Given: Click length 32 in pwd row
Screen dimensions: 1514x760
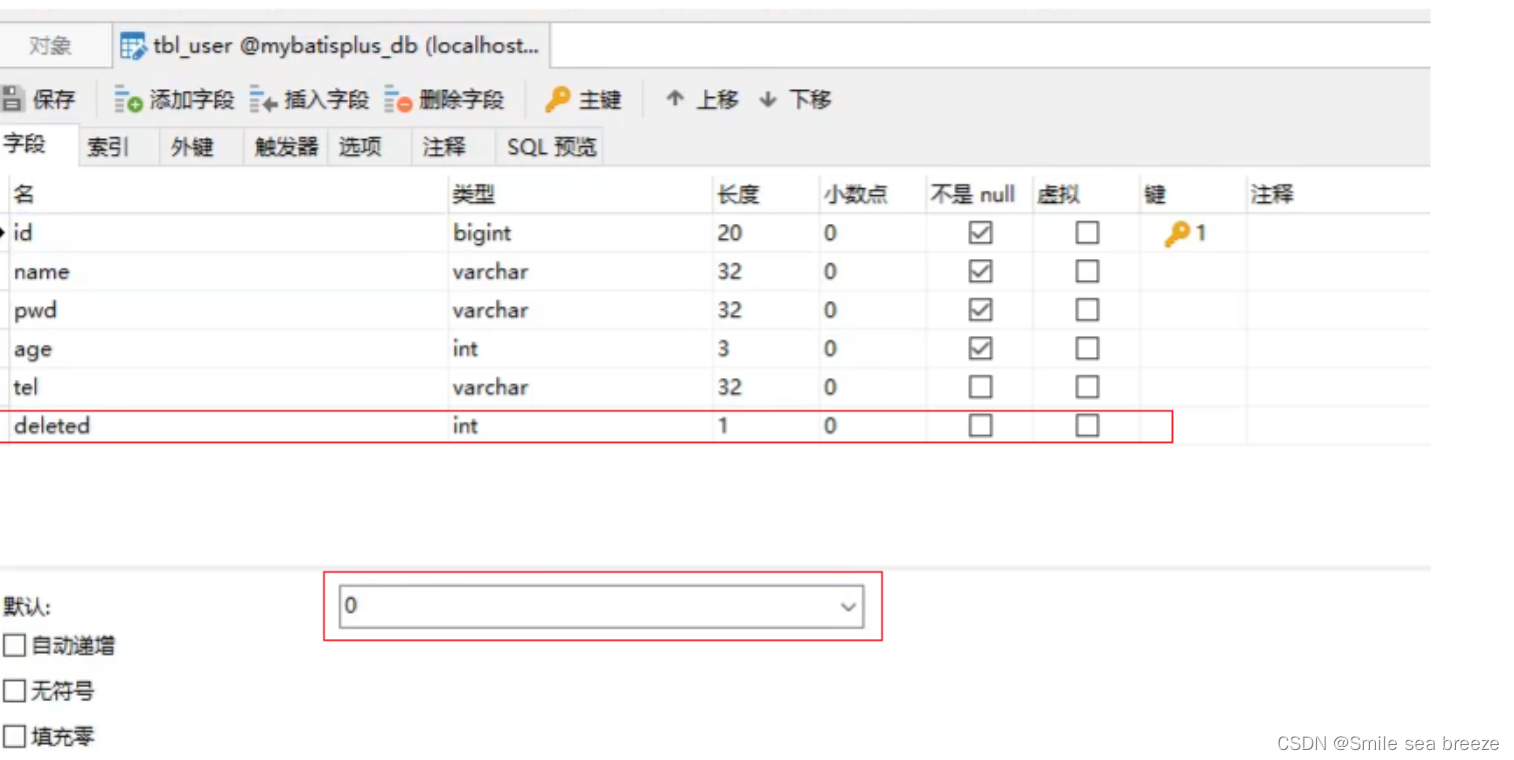Looking at the screenshot, I should 765,310.
